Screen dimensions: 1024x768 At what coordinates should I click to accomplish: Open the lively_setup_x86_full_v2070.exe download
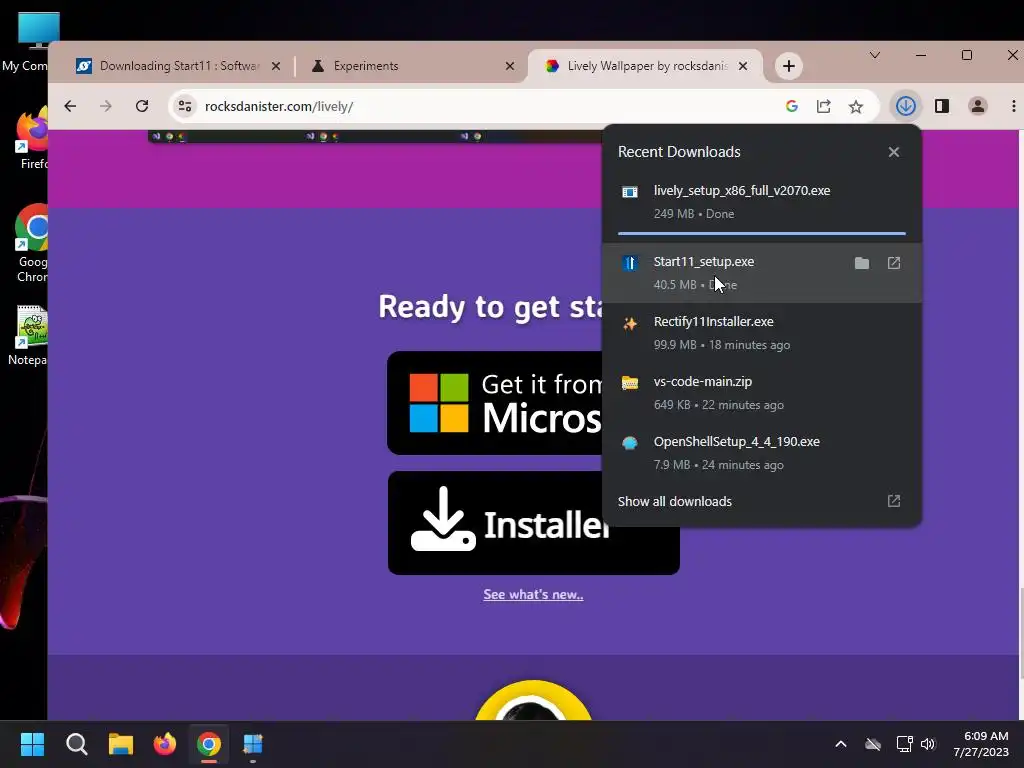(761, 202)
